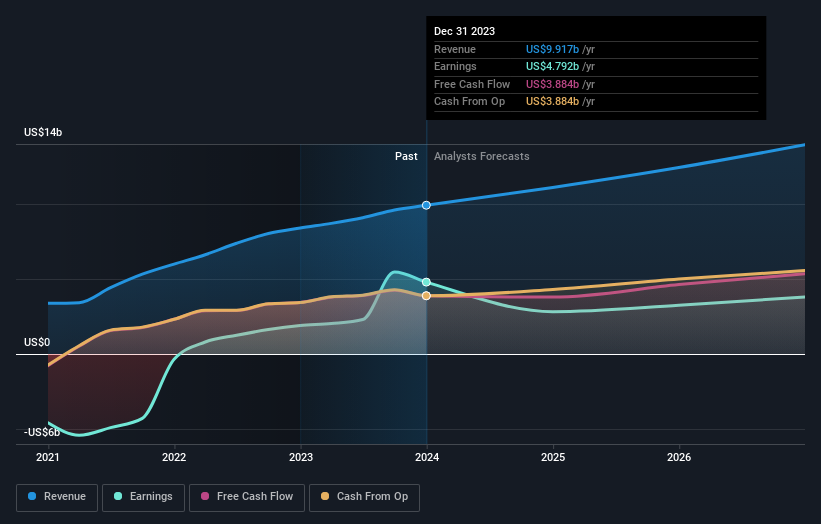821x524 pixels.
Task: Click the Earnings row label in tooltip
Action: click(455, 66)
